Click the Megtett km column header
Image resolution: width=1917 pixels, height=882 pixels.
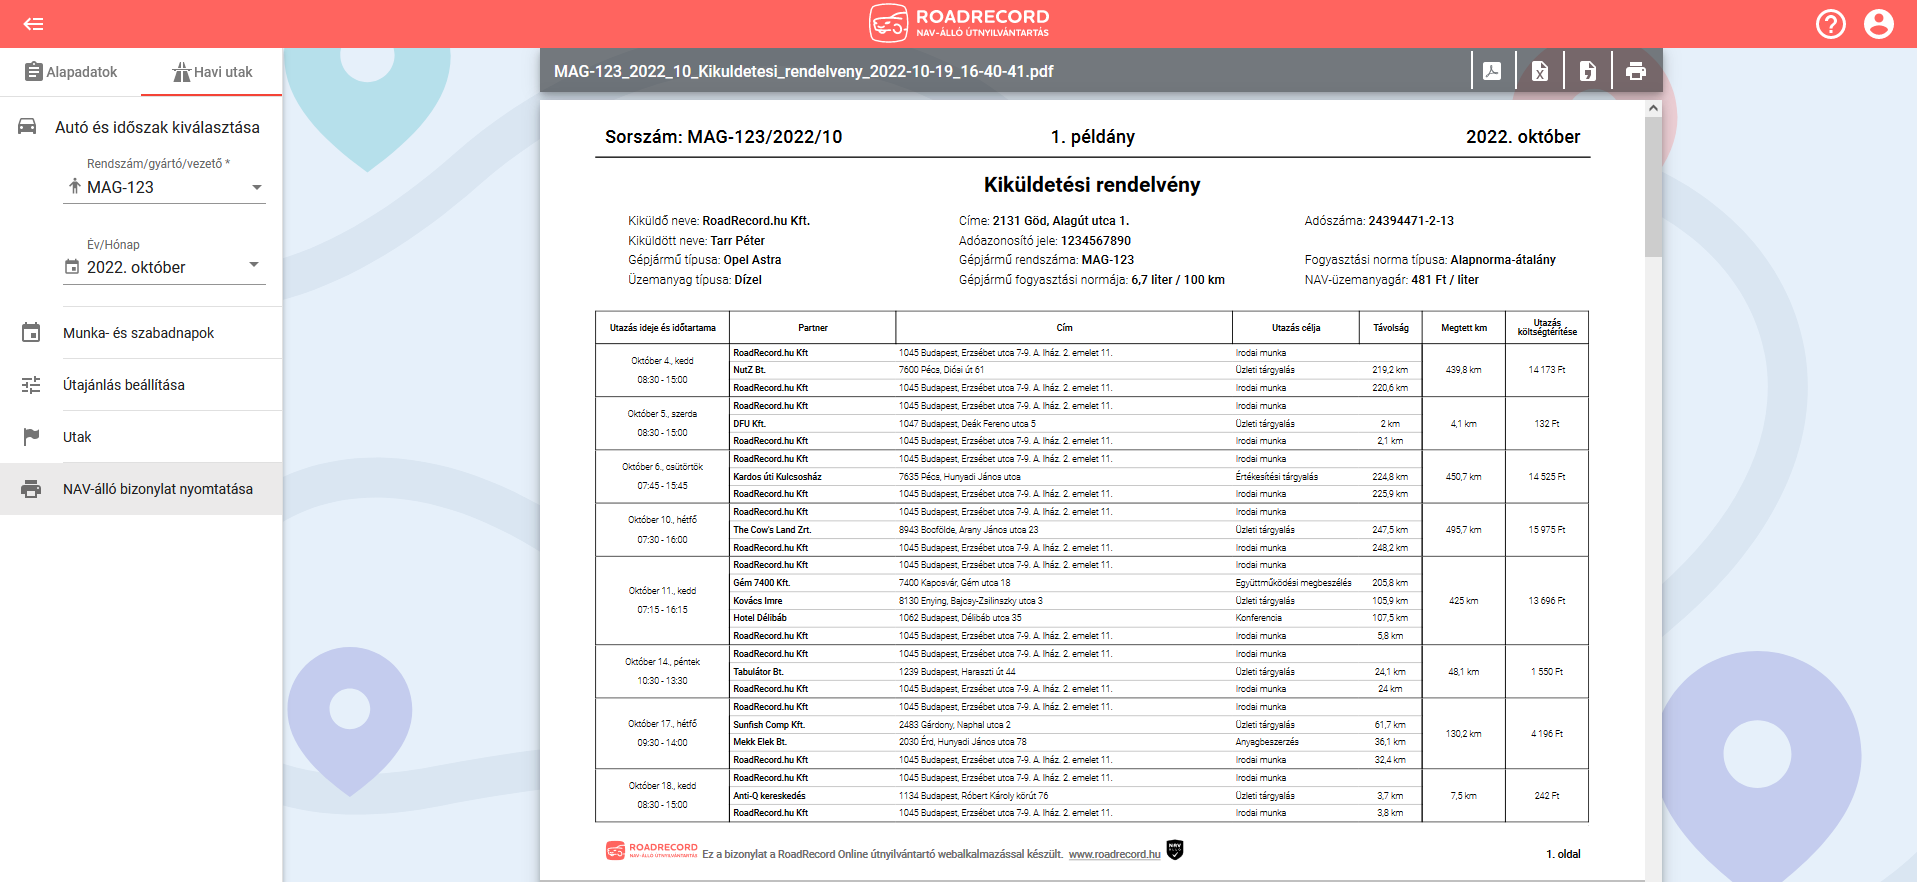click(1463, 328)
